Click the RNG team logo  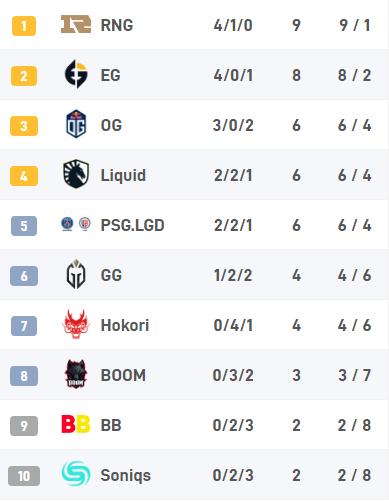click(x=76, y=24)
